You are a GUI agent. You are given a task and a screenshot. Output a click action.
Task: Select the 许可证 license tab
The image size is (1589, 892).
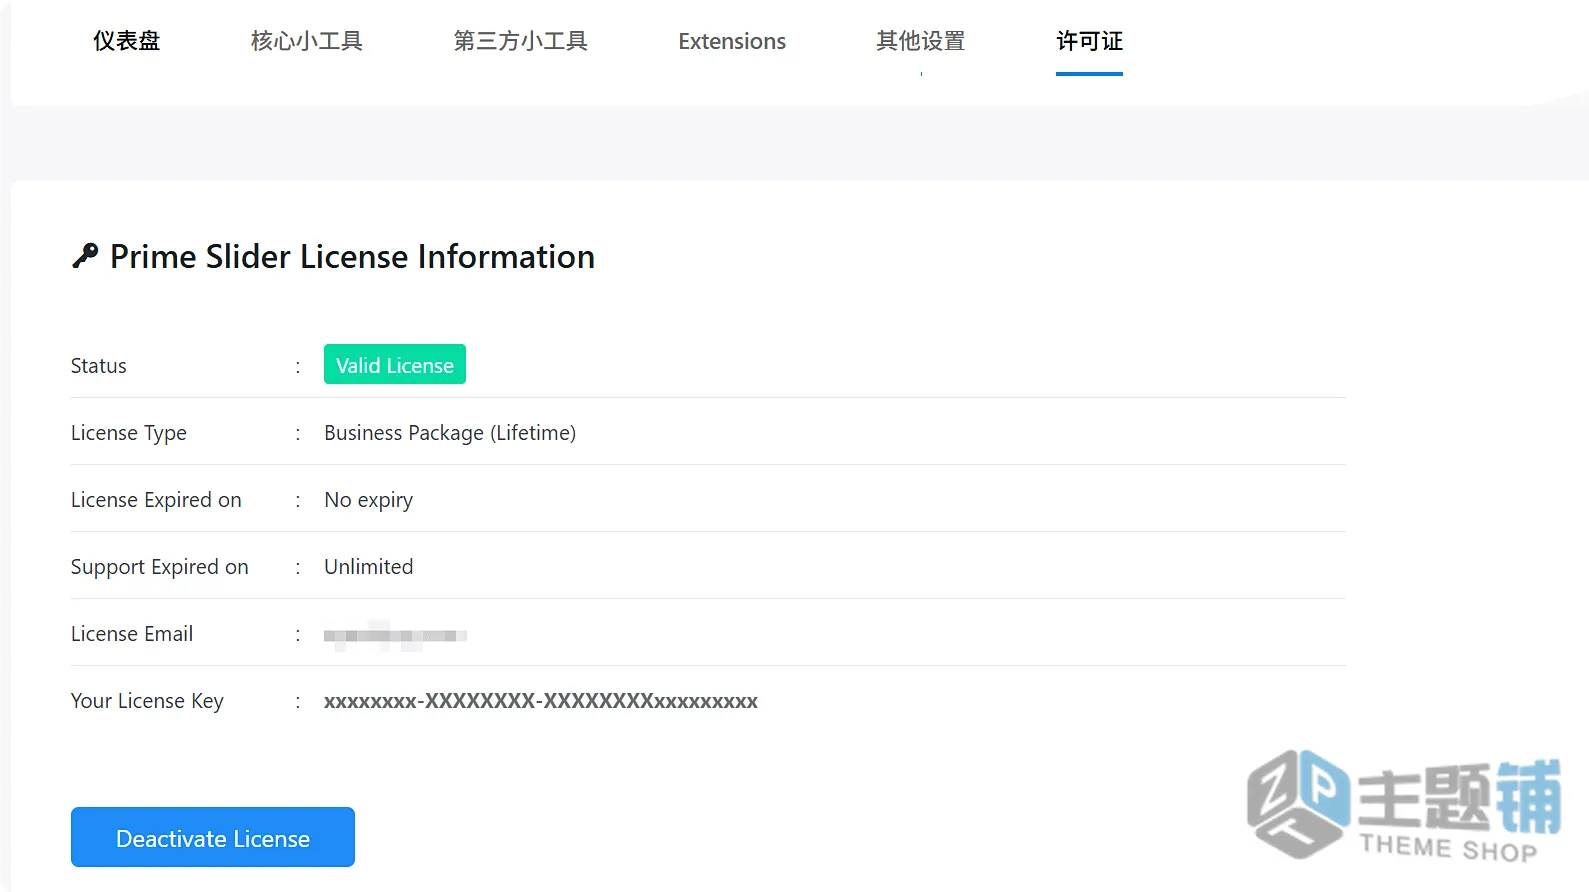coord(1089,41)
